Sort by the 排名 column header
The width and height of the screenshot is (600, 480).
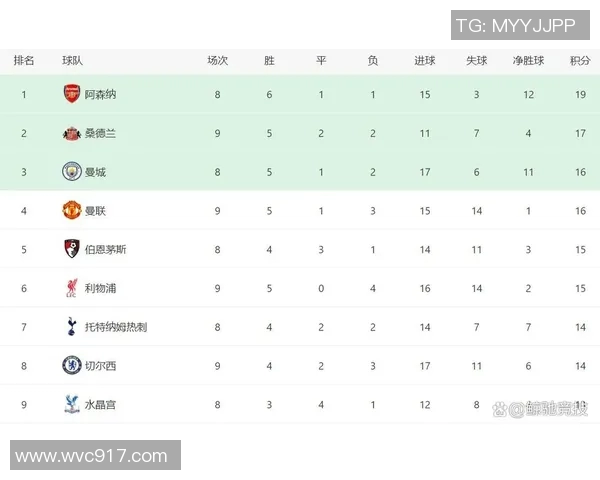point(24,61)
